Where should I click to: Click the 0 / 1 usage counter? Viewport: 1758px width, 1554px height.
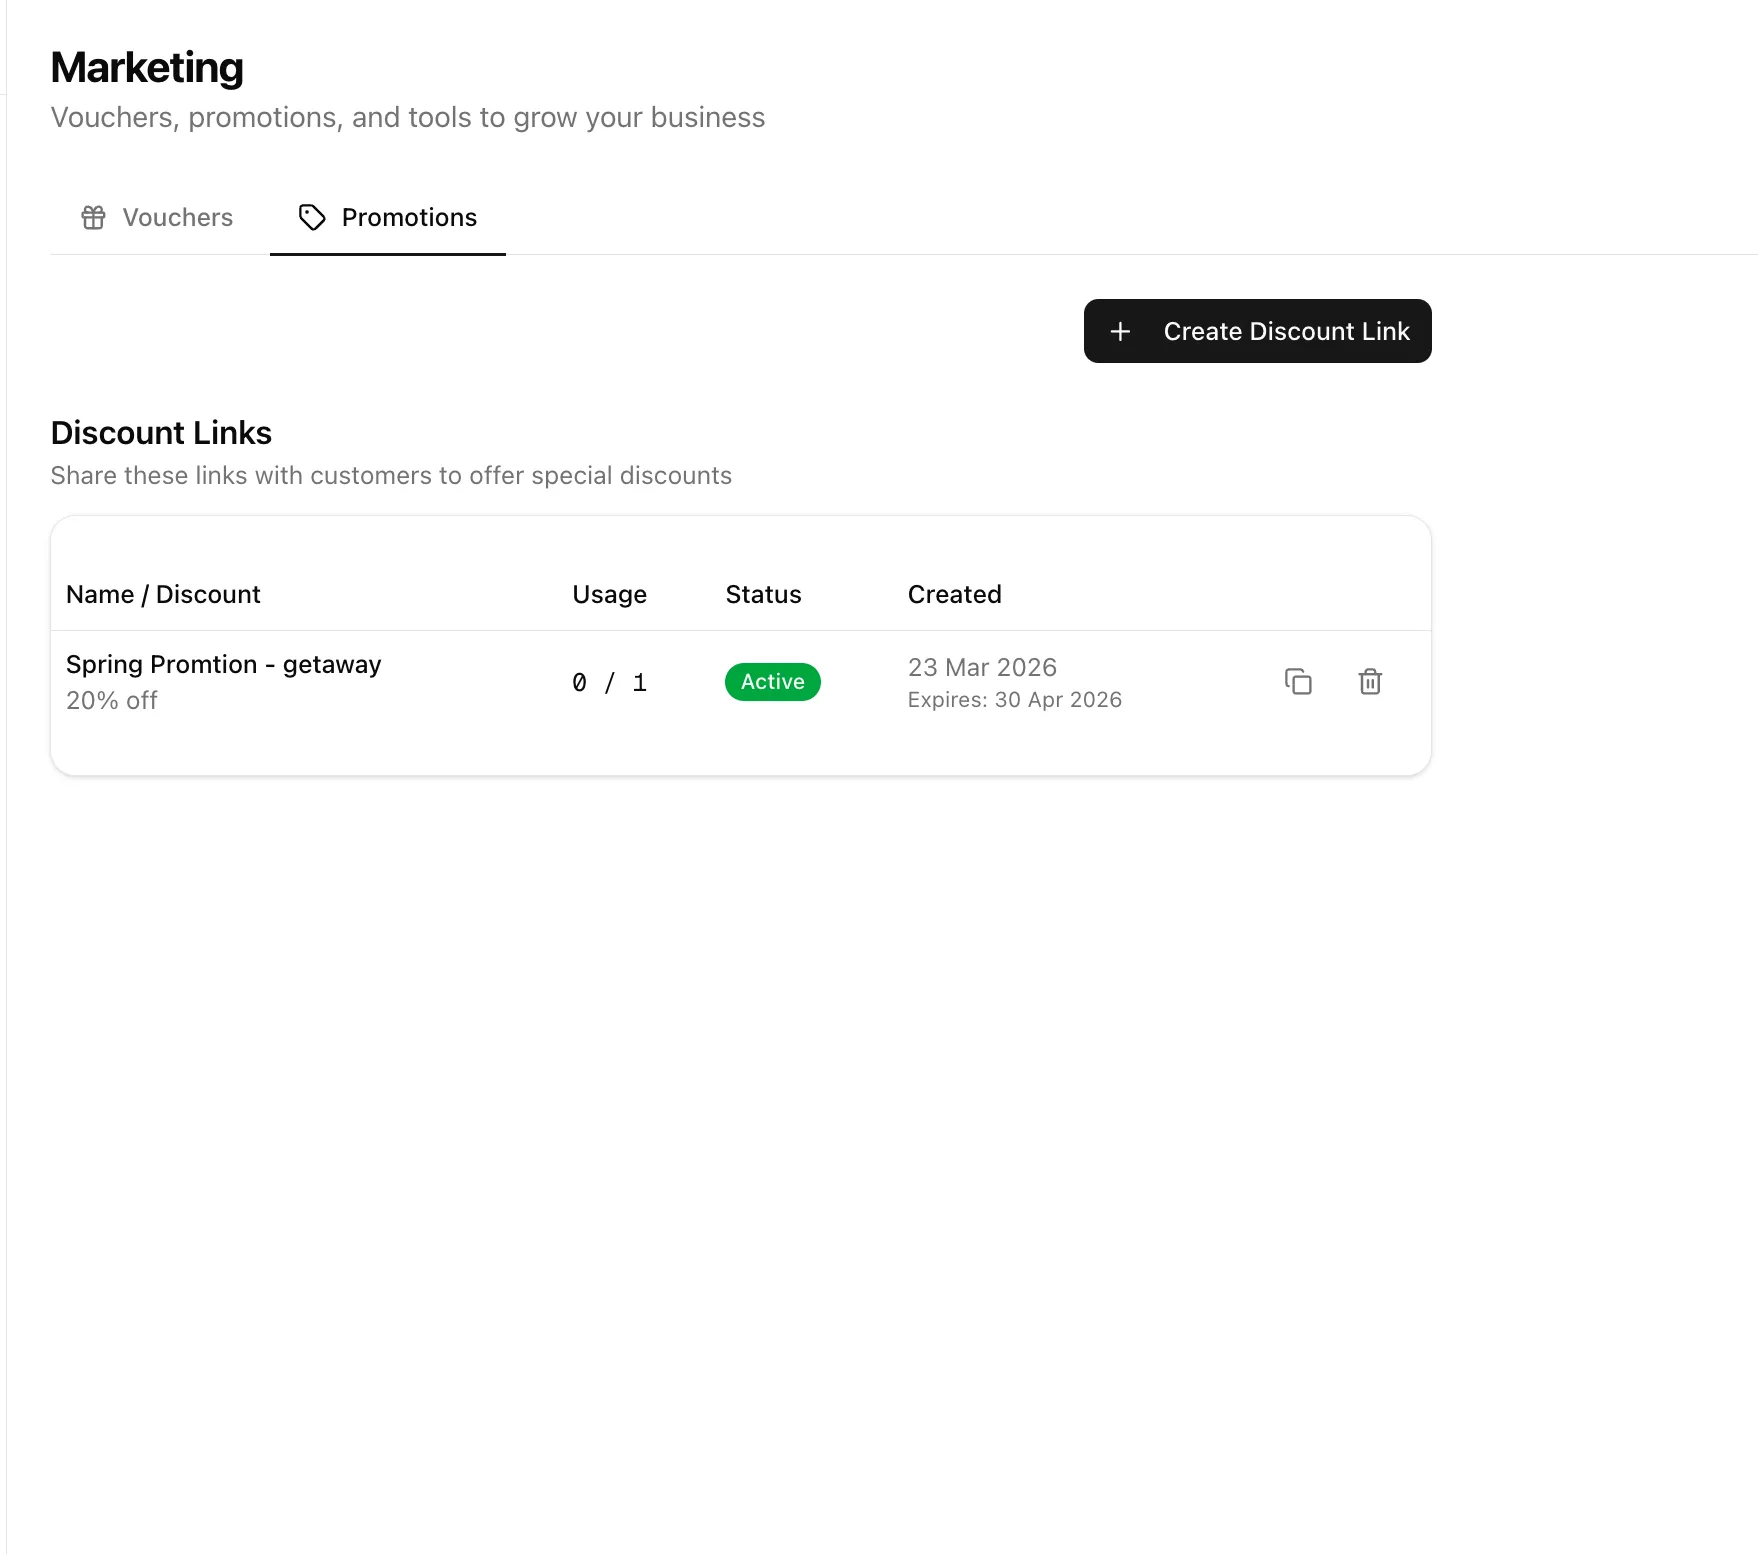[609, 681]
